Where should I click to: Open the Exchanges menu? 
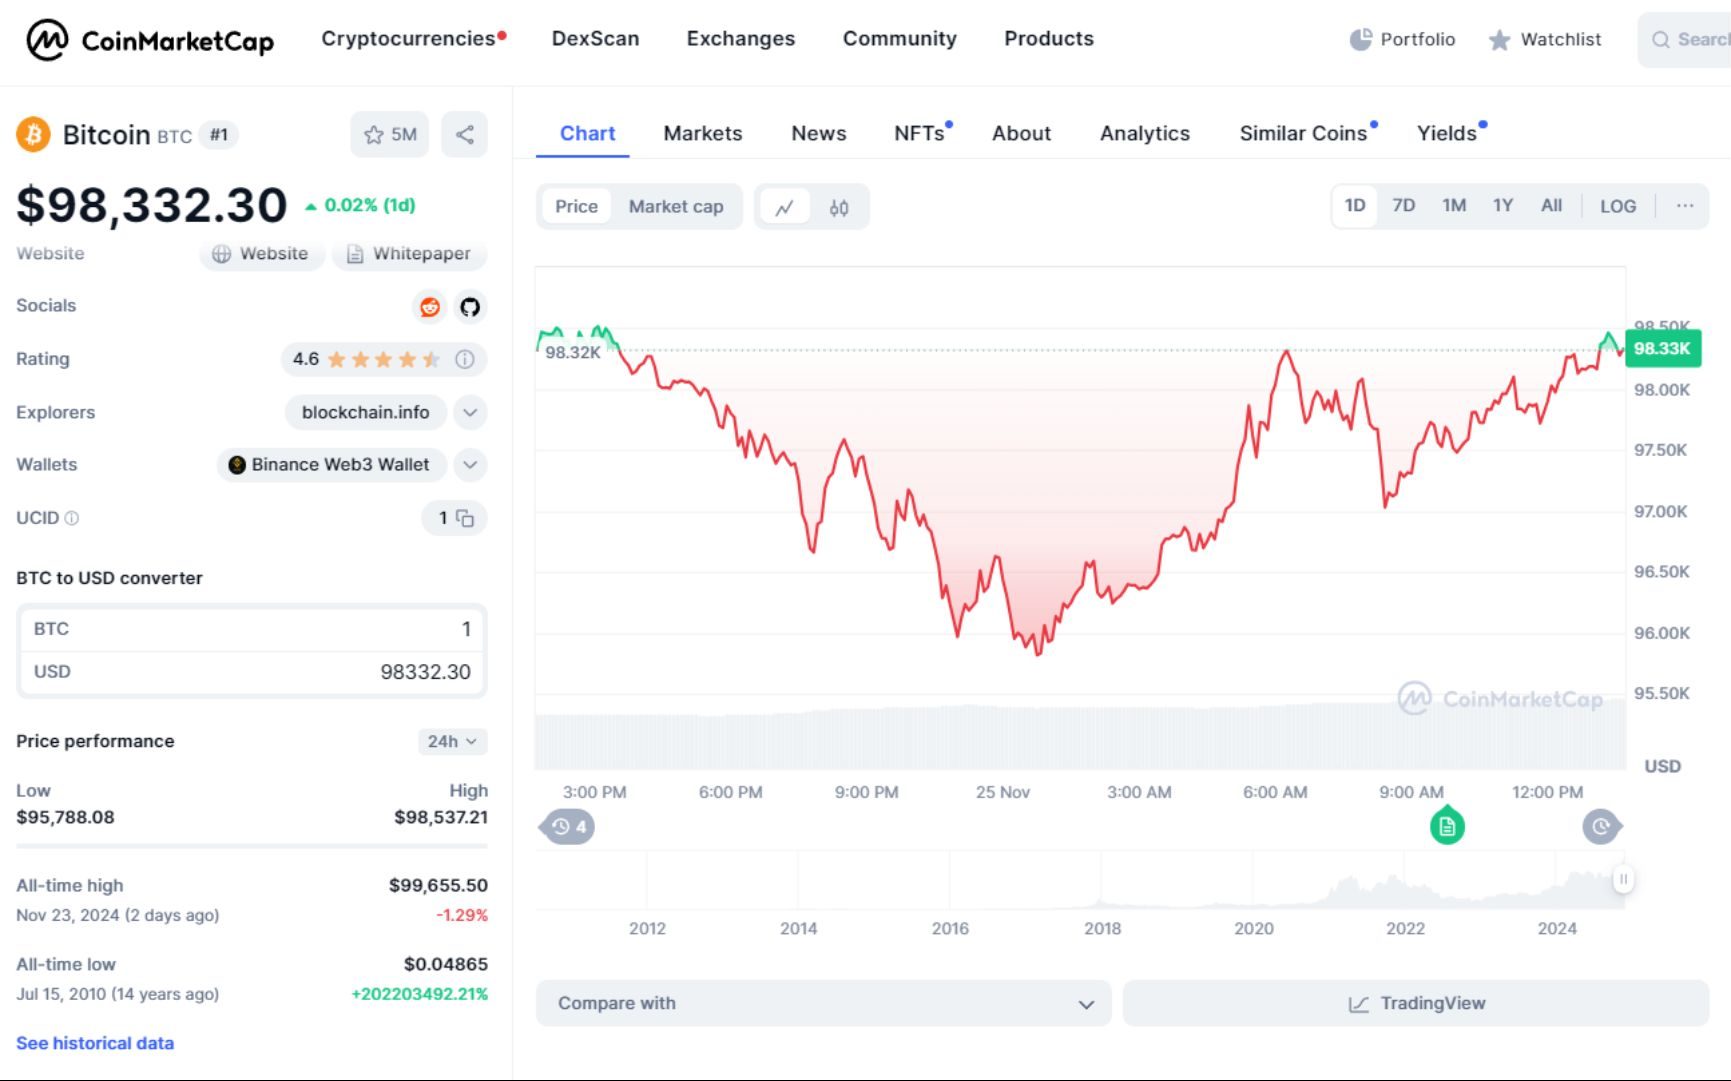pos(740,39)
